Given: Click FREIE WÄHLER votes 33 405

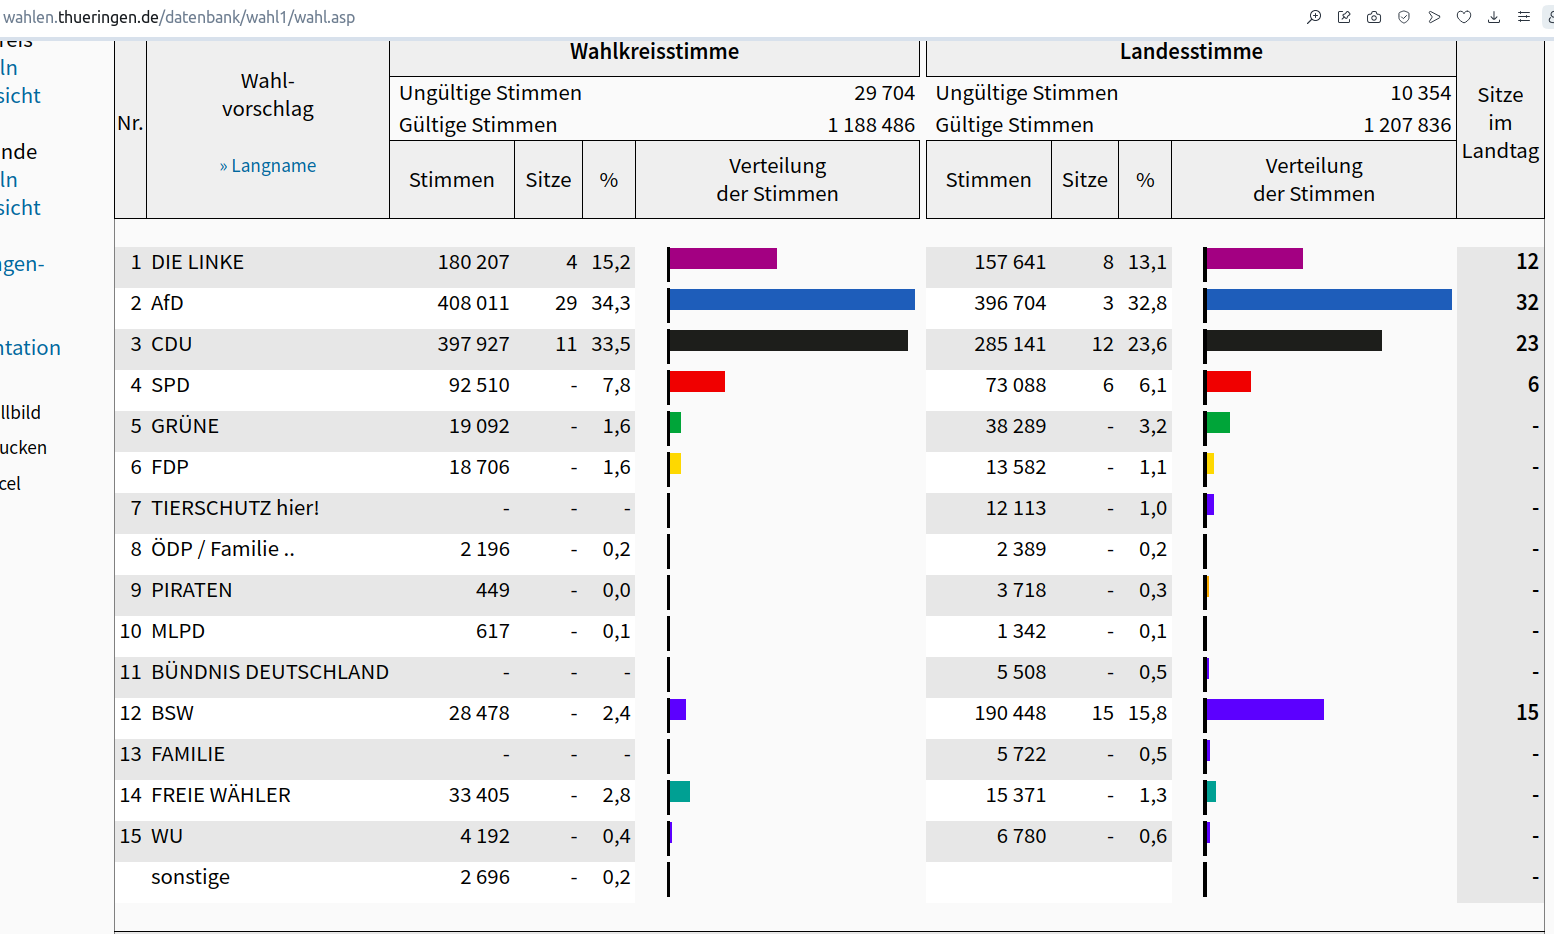Looking at the screenshot, I should (x=479, y=795).
